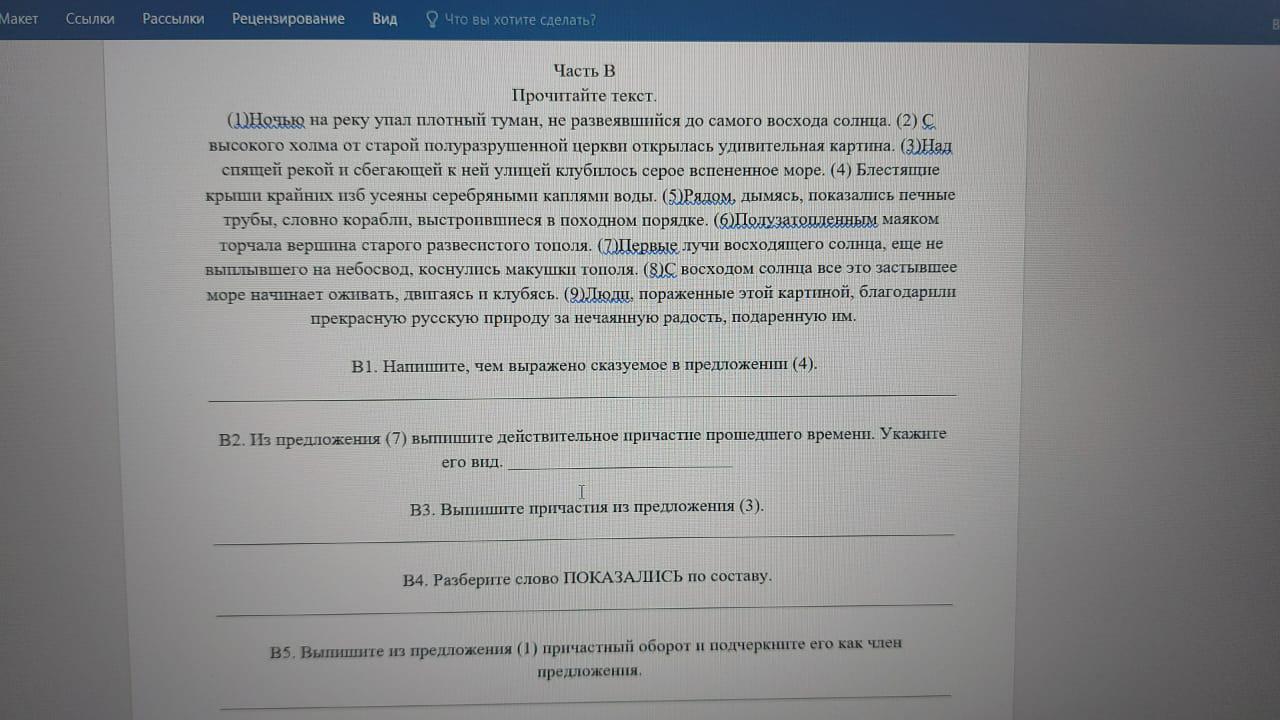Click the word "(9)Люди" in the passage
1280x720 pixels.
[x=599, y=293]
